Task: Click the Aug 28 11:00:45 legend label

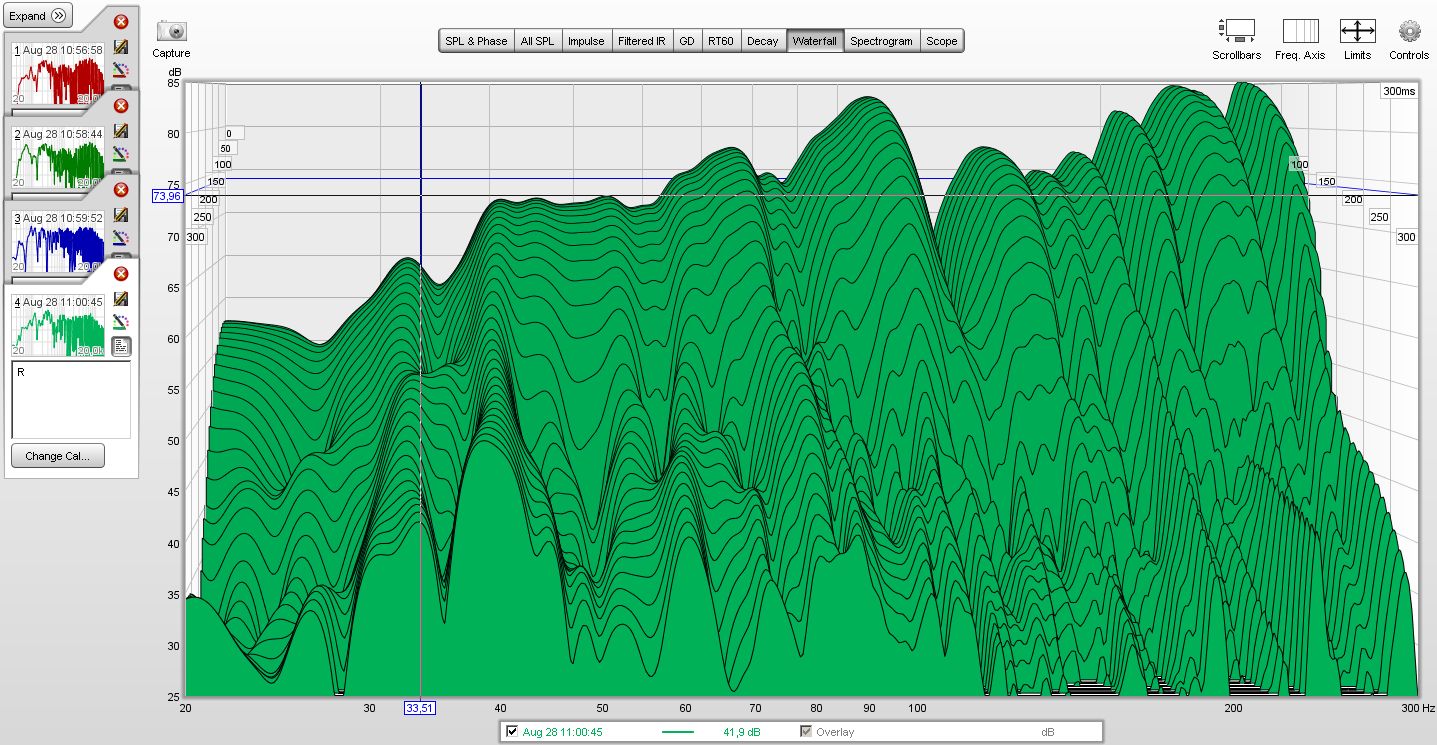Action: pyautogui.click(x=562, y=732)
